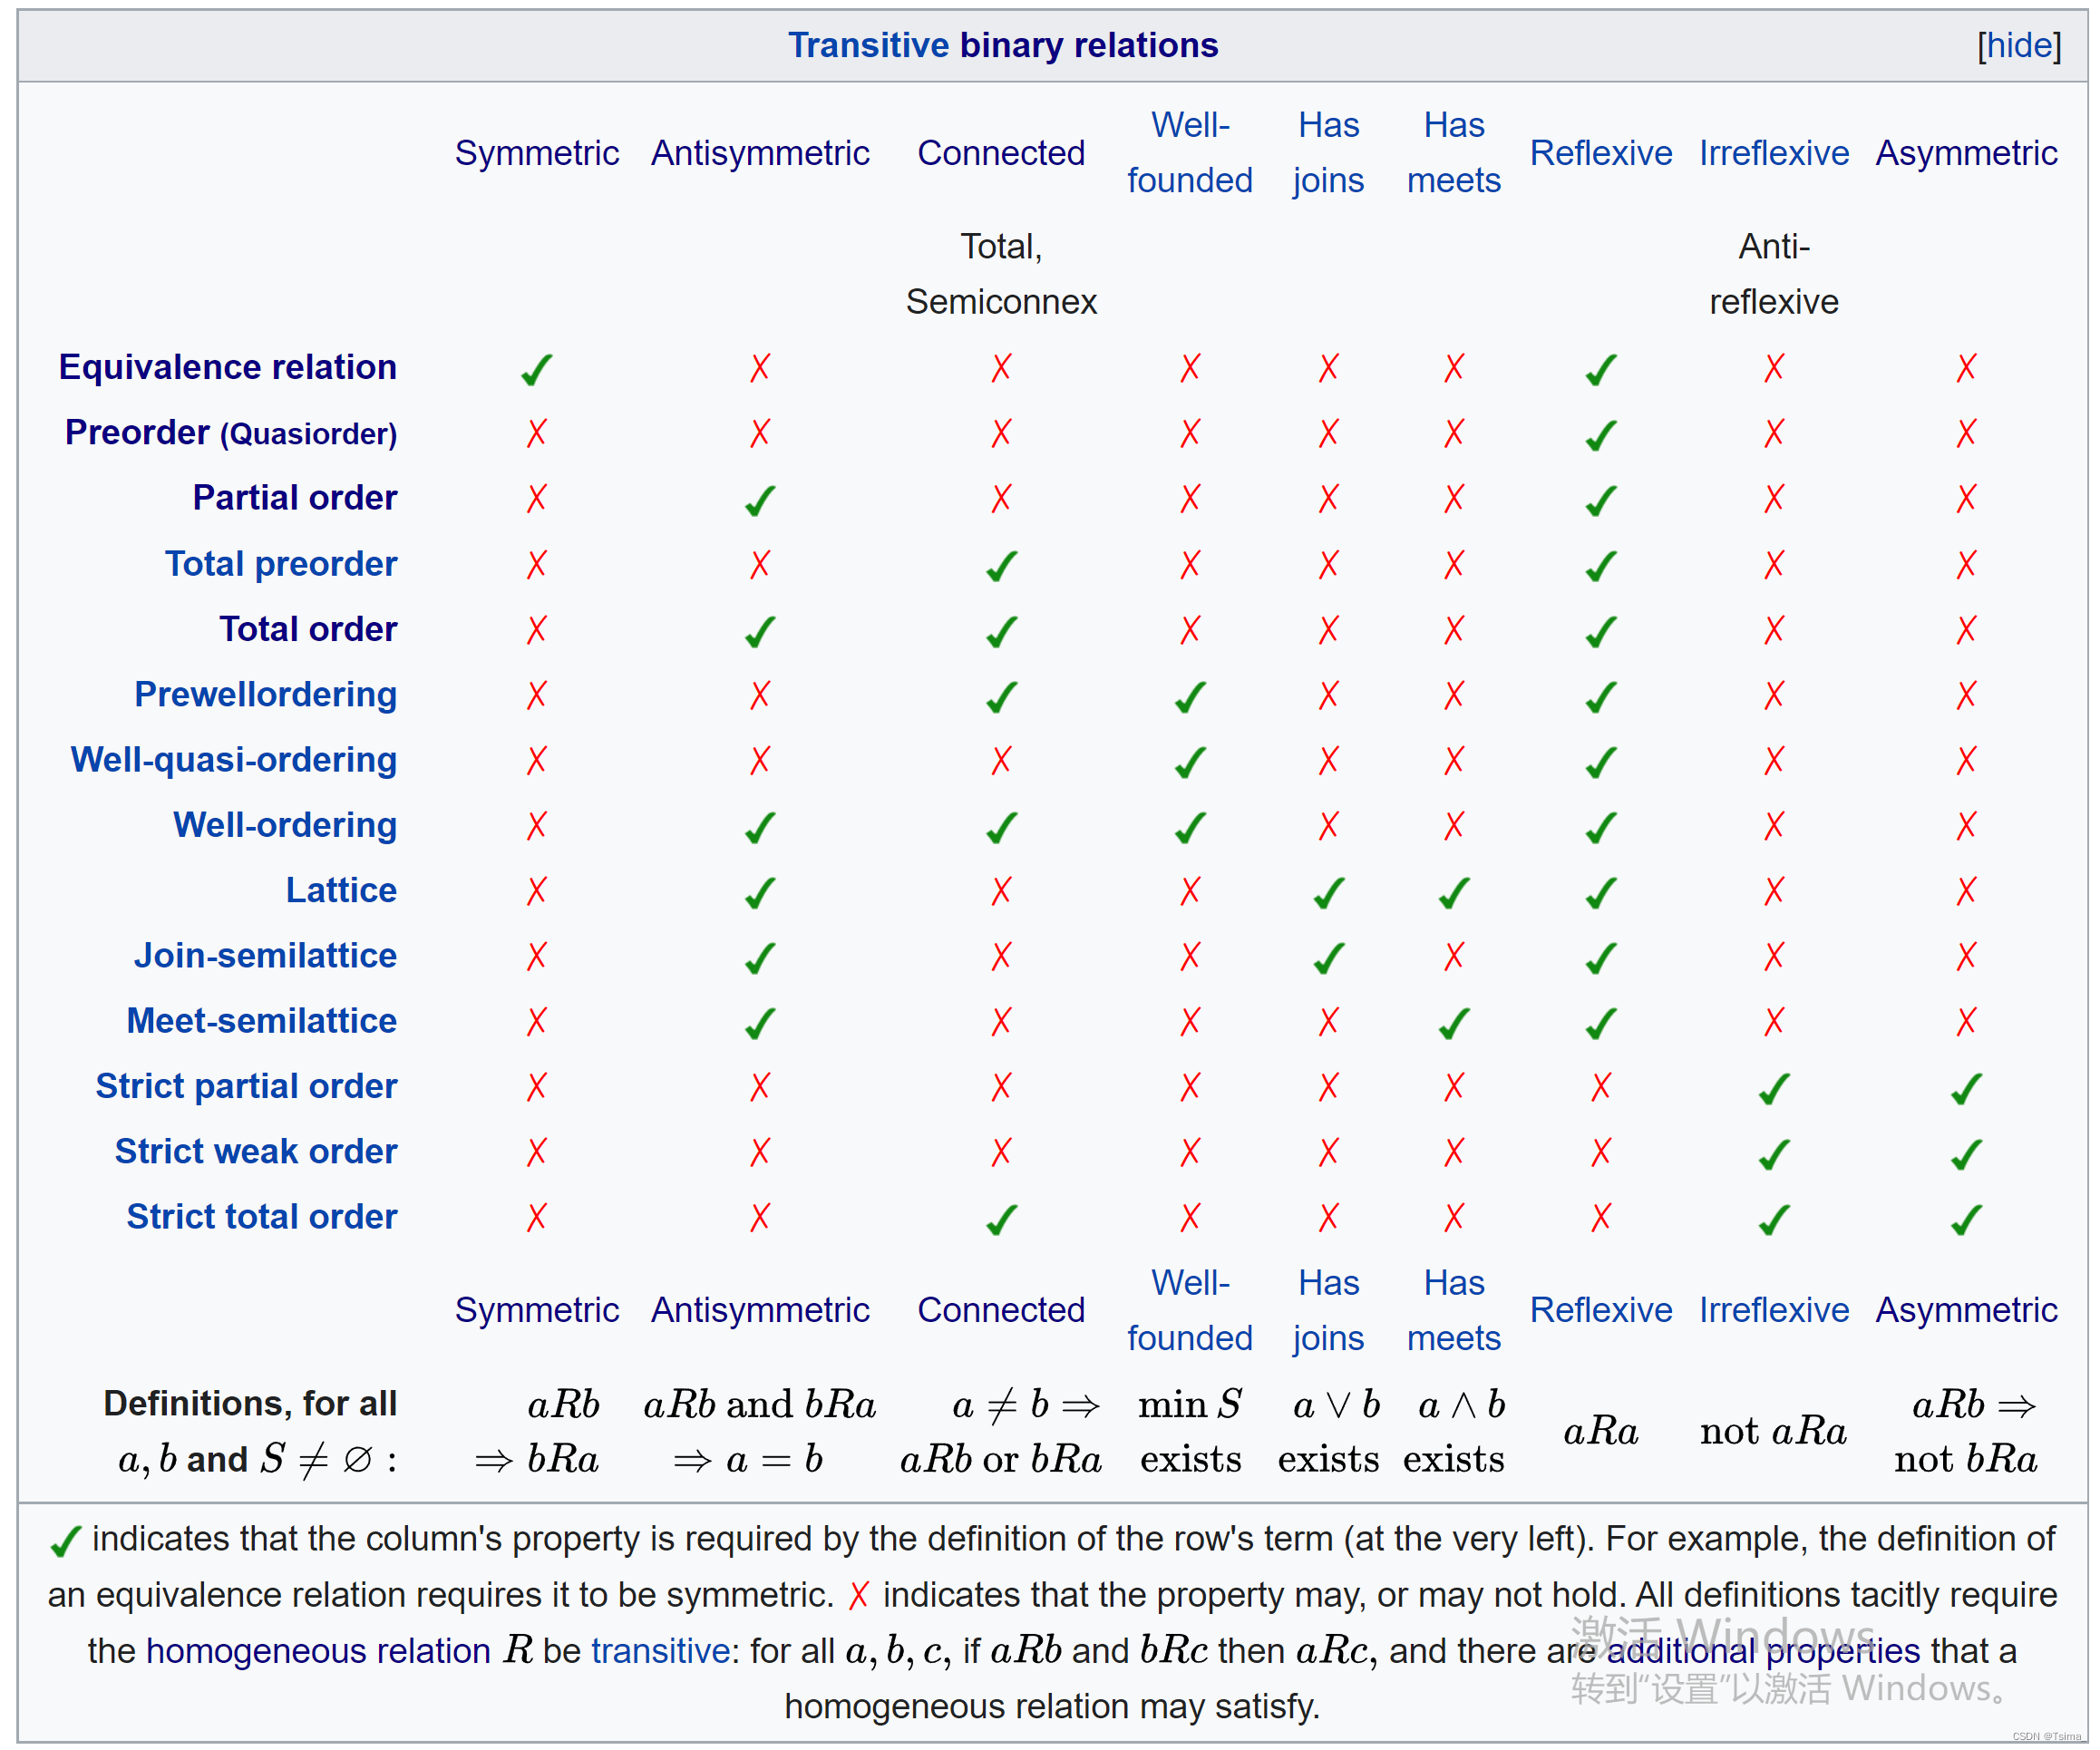2100x1750 pixels.
Task: Click checkmark for Total preorder Connected
Action: [x=1001, y=566]
